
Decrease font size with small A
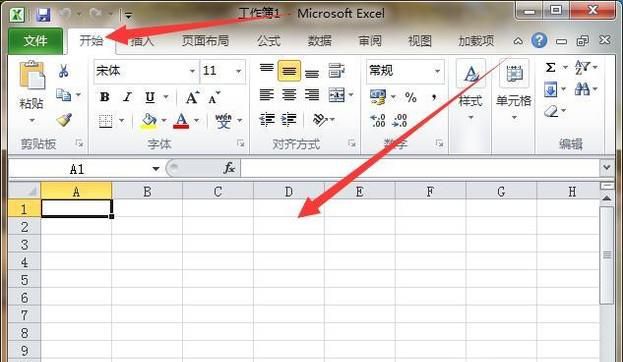pyautogui.click(x=214, y=98)
